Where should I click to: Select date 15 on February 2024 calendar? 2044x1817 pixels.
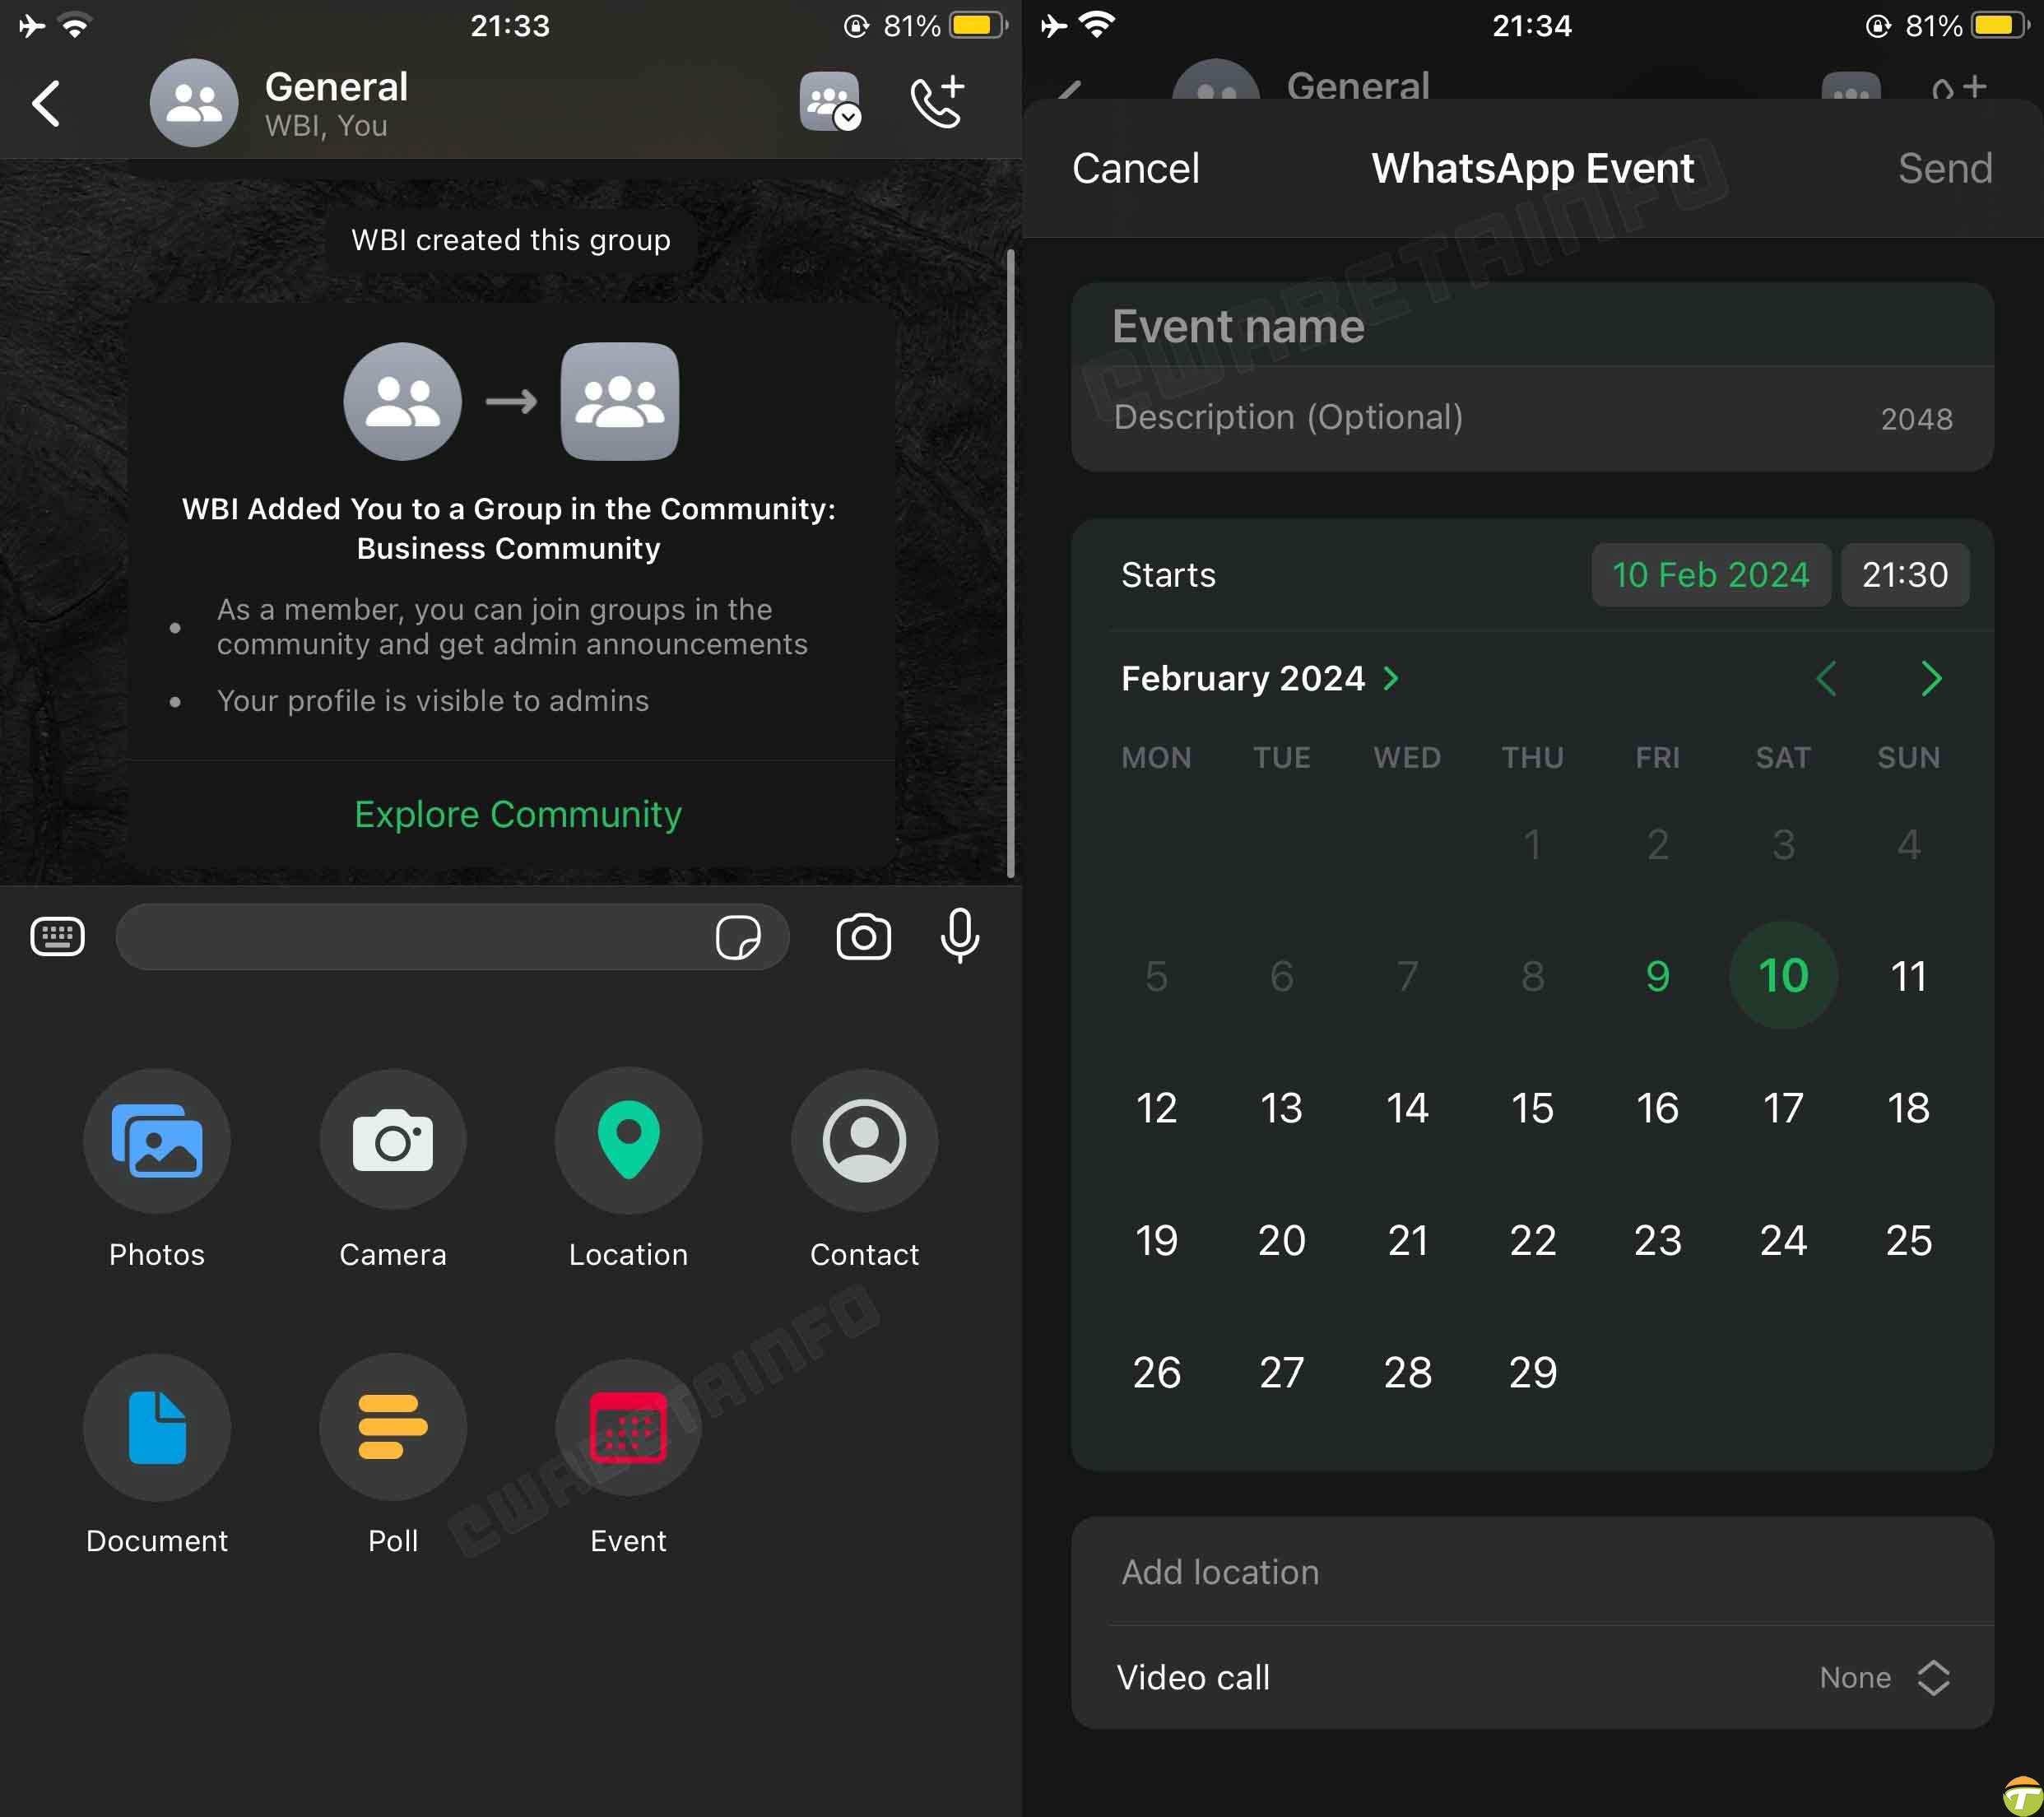[x=1532, y=1105]
